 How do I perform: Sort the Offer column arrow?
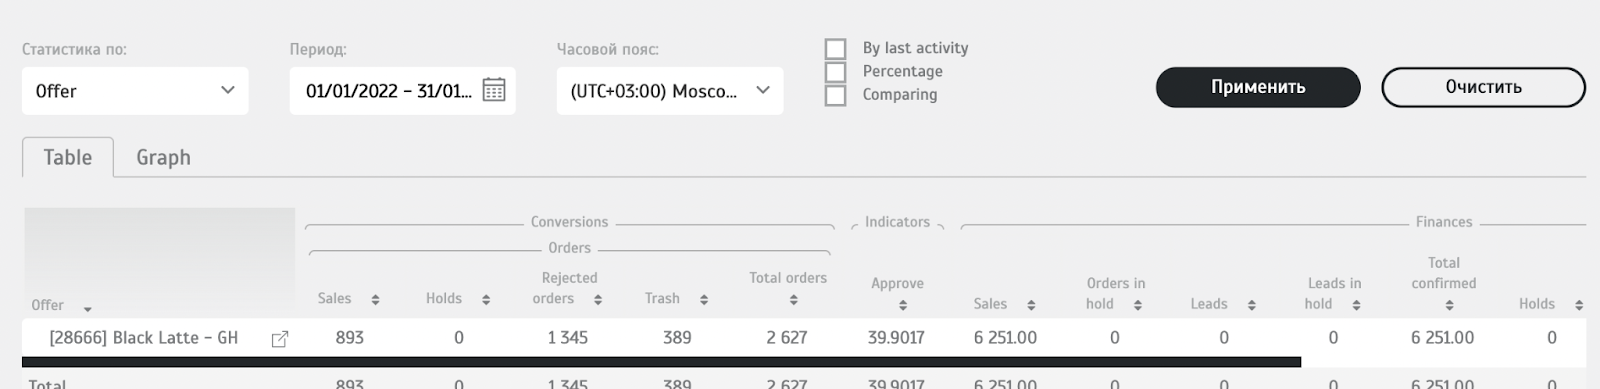[87, 309]
